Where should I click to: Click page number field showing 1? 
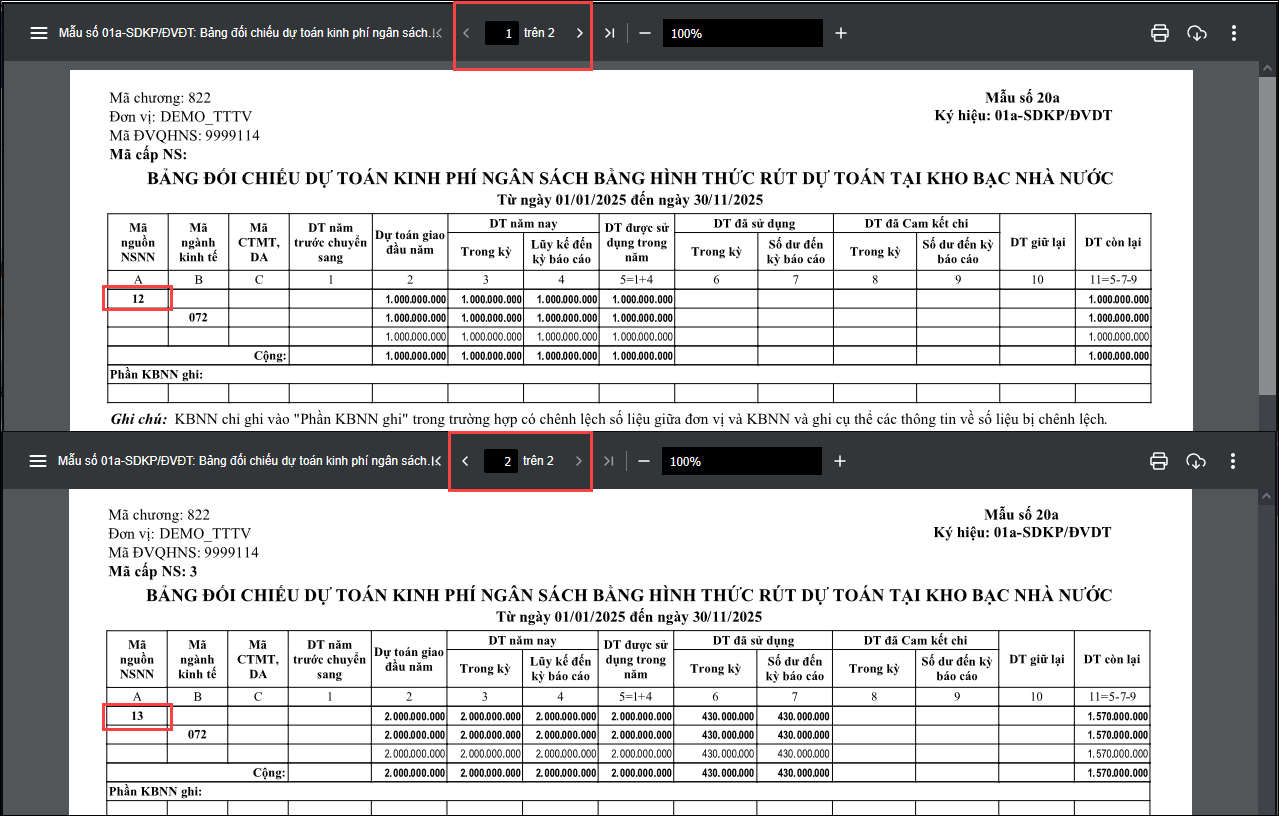coord(502,33)
